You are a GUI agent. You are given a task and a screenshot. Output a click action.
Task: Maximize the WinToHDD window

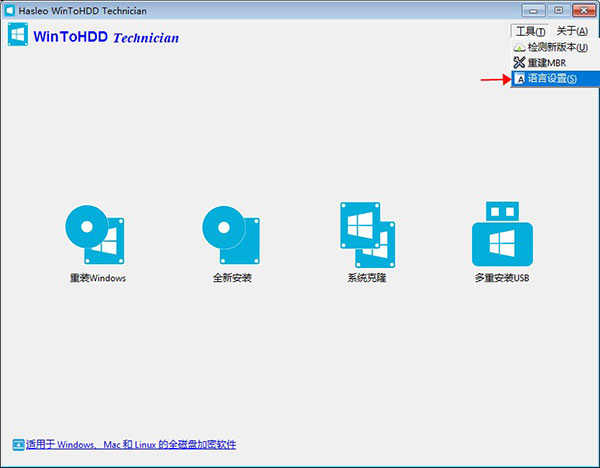click(558, 10)
